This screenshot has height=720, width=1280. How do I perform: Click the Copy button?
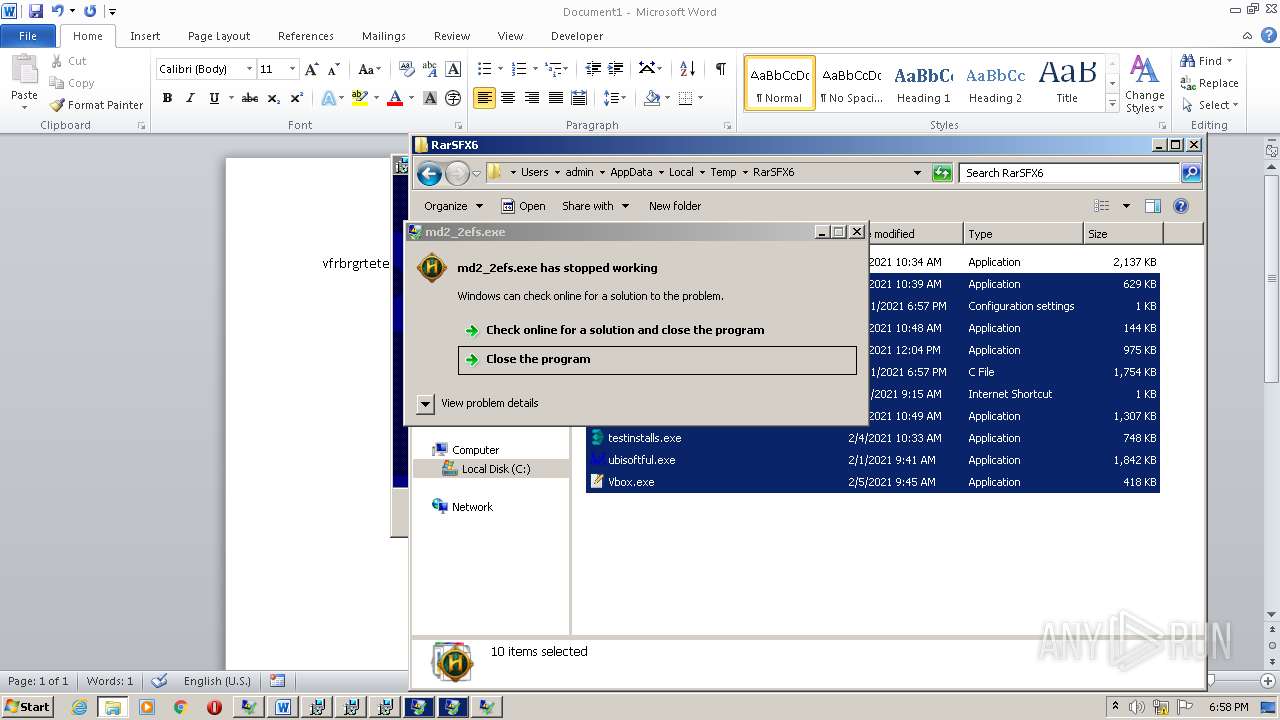click(72, 83)
